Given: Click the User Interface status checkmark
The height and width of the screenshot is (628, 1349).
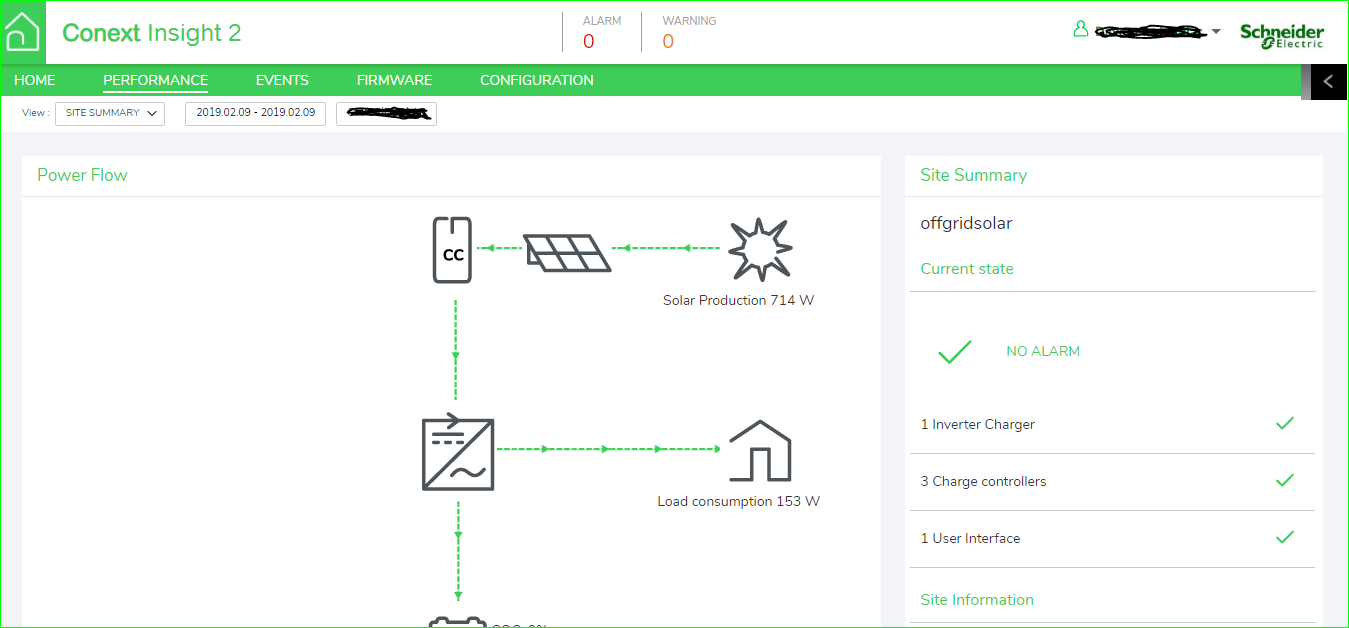Looking at the screenshot, I should (x=1285, y=537).
